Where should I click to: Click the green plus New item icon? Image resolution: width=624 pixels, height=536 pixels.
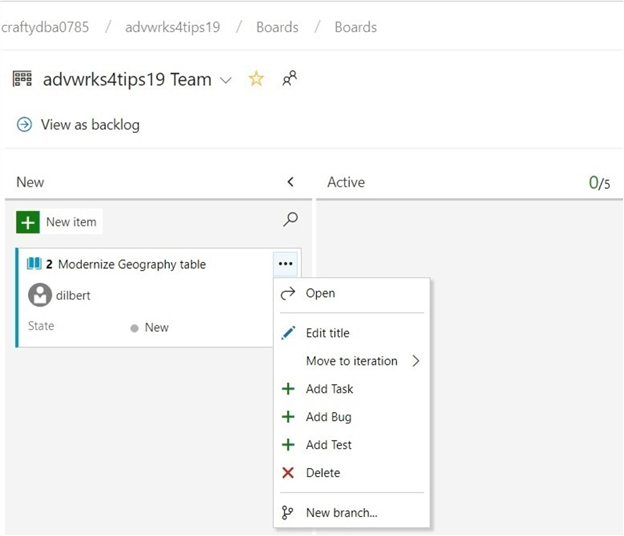point(28,222)
